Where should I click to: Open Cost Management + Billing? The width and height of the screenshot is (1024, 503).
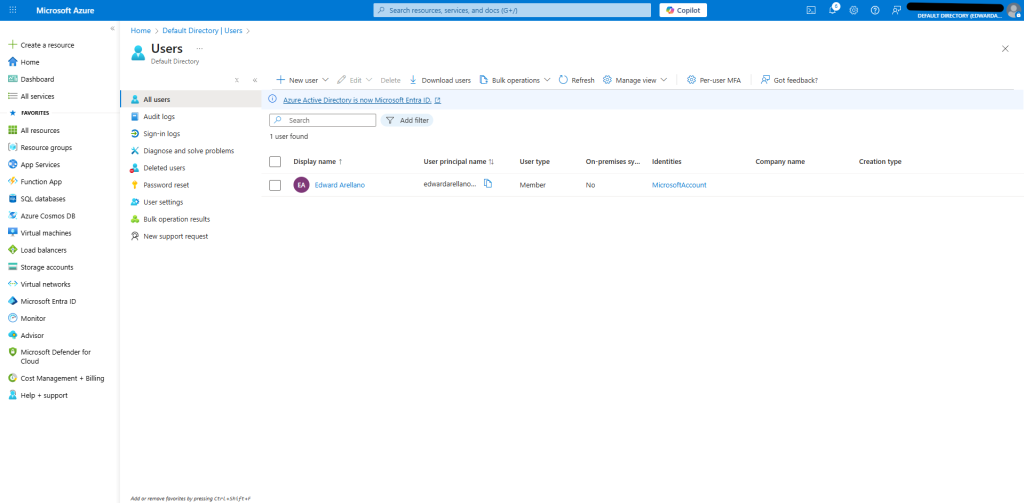coord(56,378)
